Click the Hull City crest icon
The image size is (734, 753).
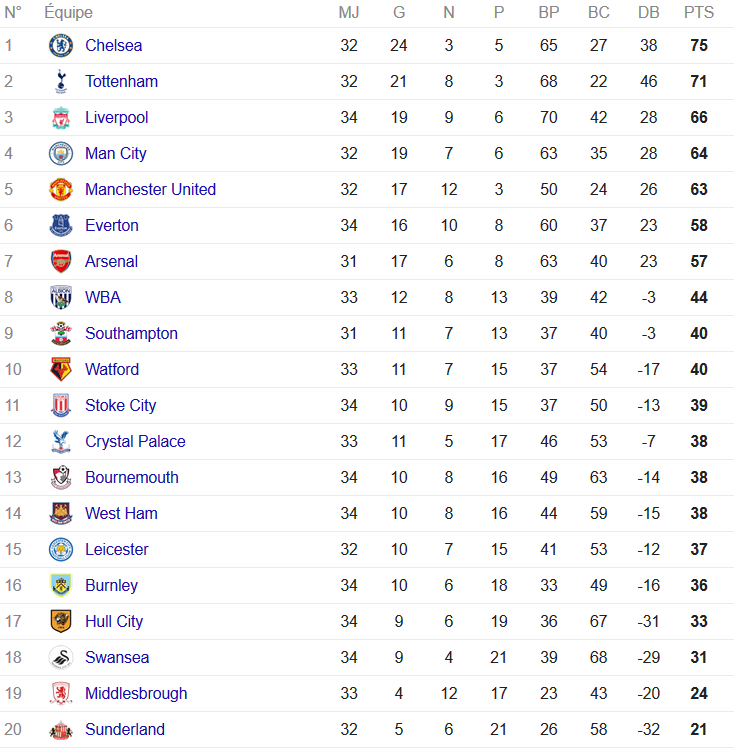click(x=61, y=621)
